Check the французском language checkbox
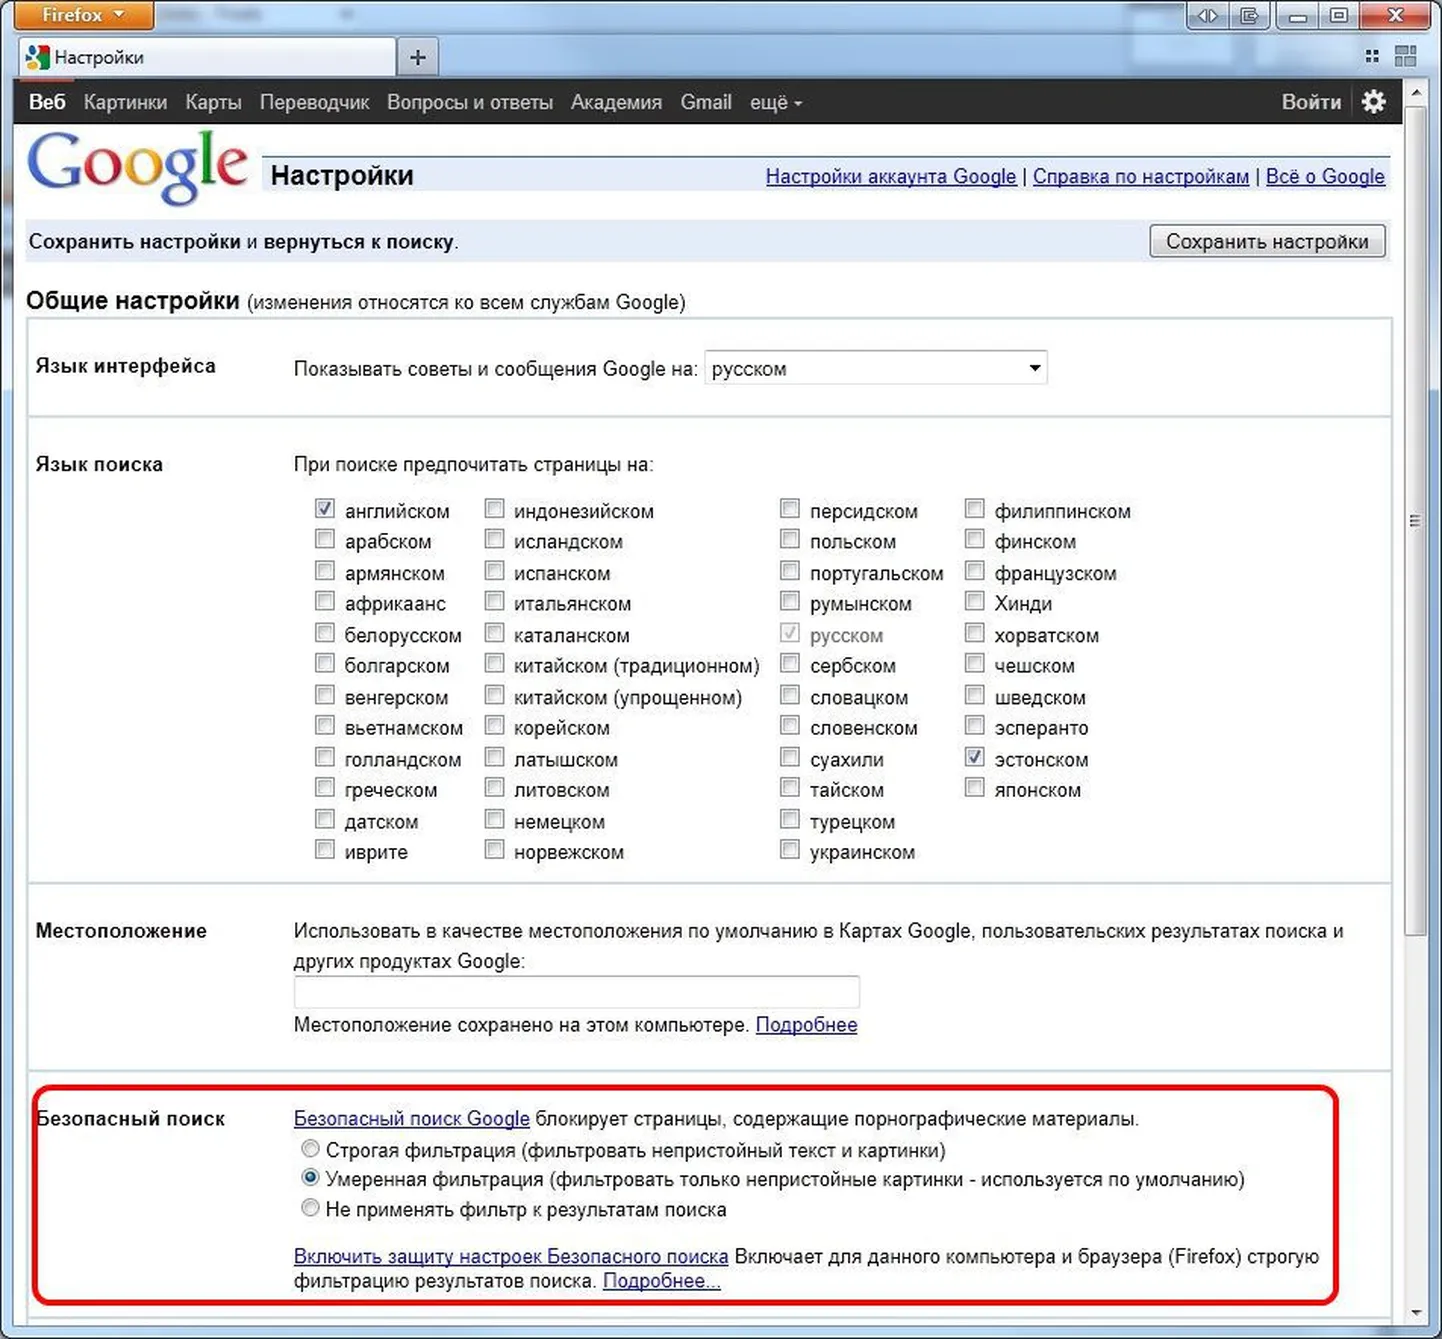Viewport: 1442px width, 1339px height. point(975,571)
